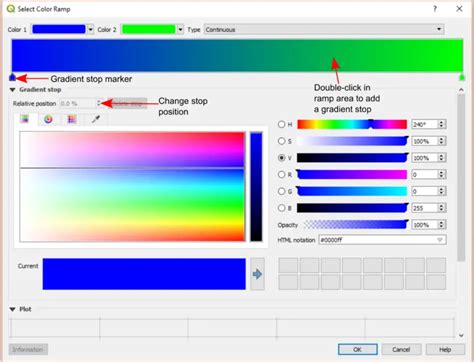474x362 pixels.
Task: Open the Type Continuous dropdown
Action: coord(324,30)
